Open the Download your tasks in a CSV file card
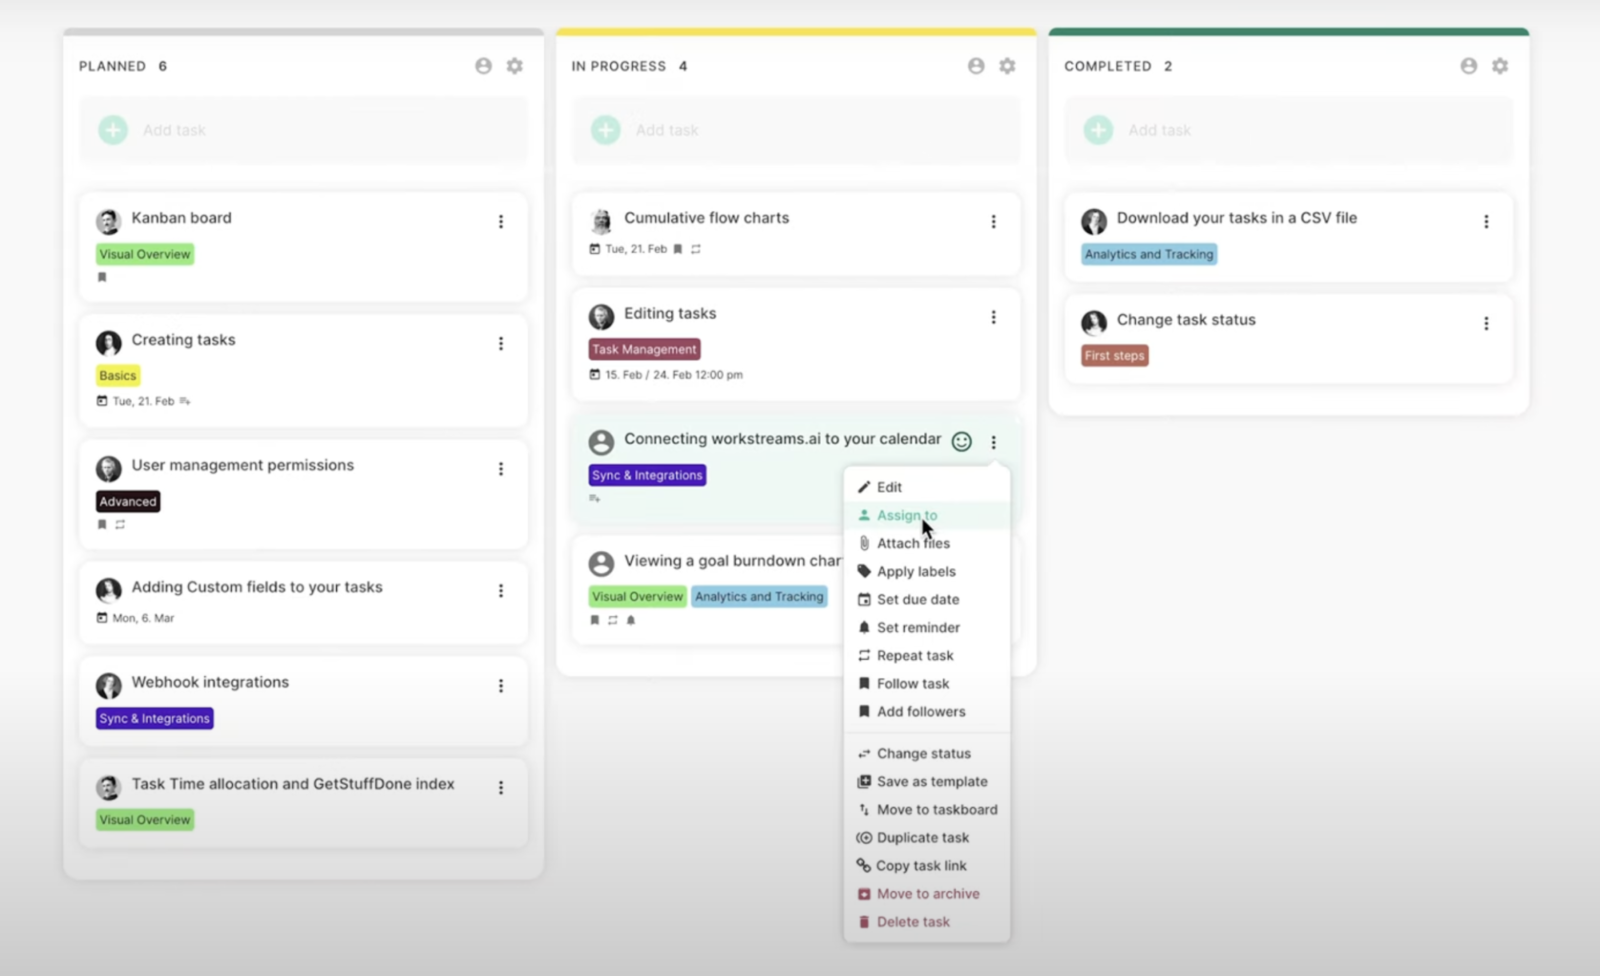Image resolution: width=1600 pixels, height=976 pixels. point(1236,218)
